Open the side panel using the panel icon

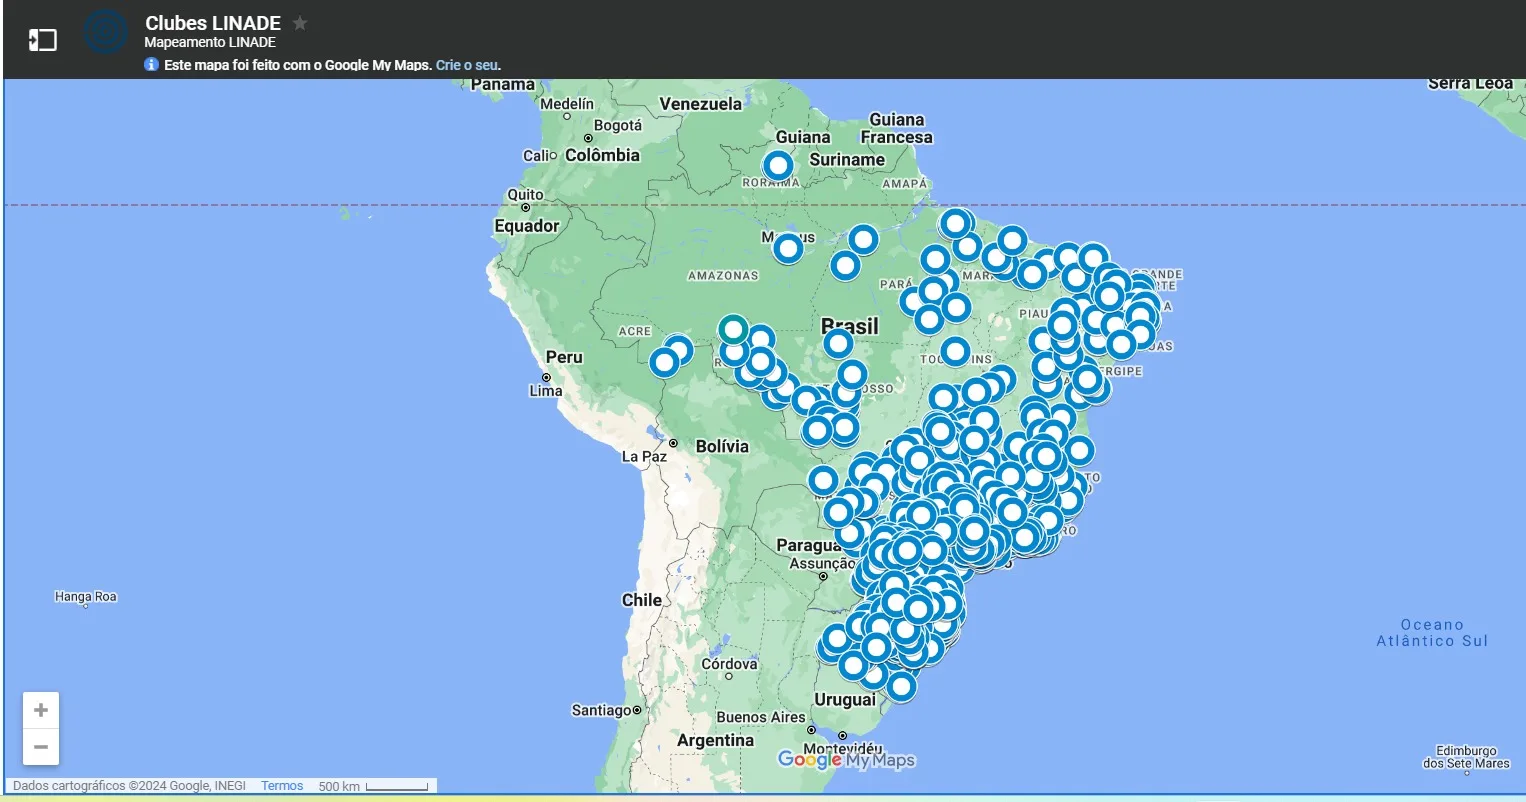click(x=41, y=38)
